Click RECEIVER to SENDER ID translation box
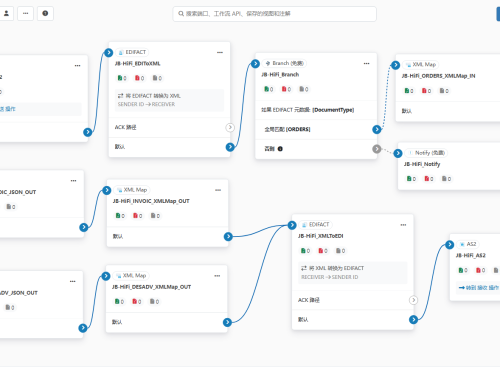 [353, 273]
